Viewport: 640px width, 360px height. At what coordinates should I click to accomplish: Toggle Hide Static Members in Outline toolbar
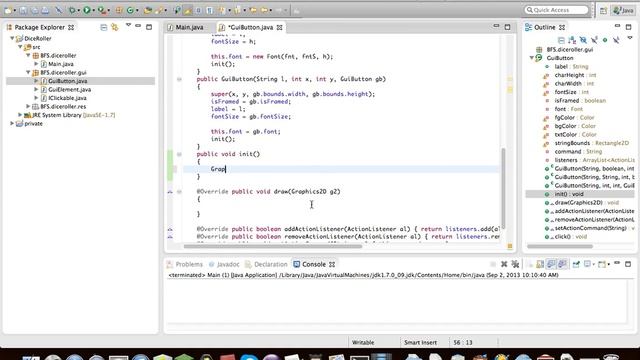click(594, 40)
